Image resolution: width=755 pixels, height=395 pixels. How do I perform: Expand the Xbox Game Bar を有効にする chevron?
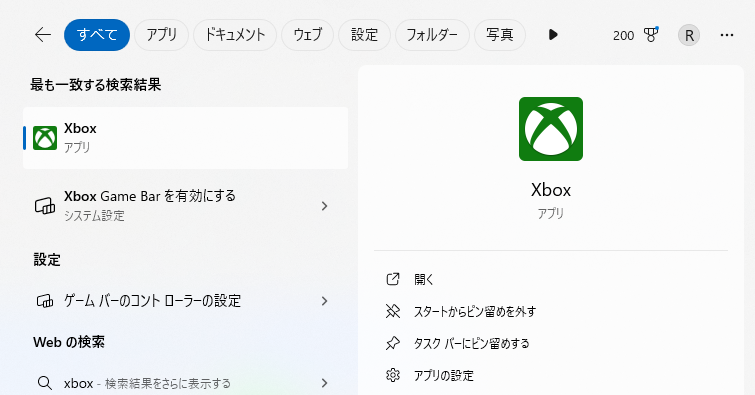(325, 206)
